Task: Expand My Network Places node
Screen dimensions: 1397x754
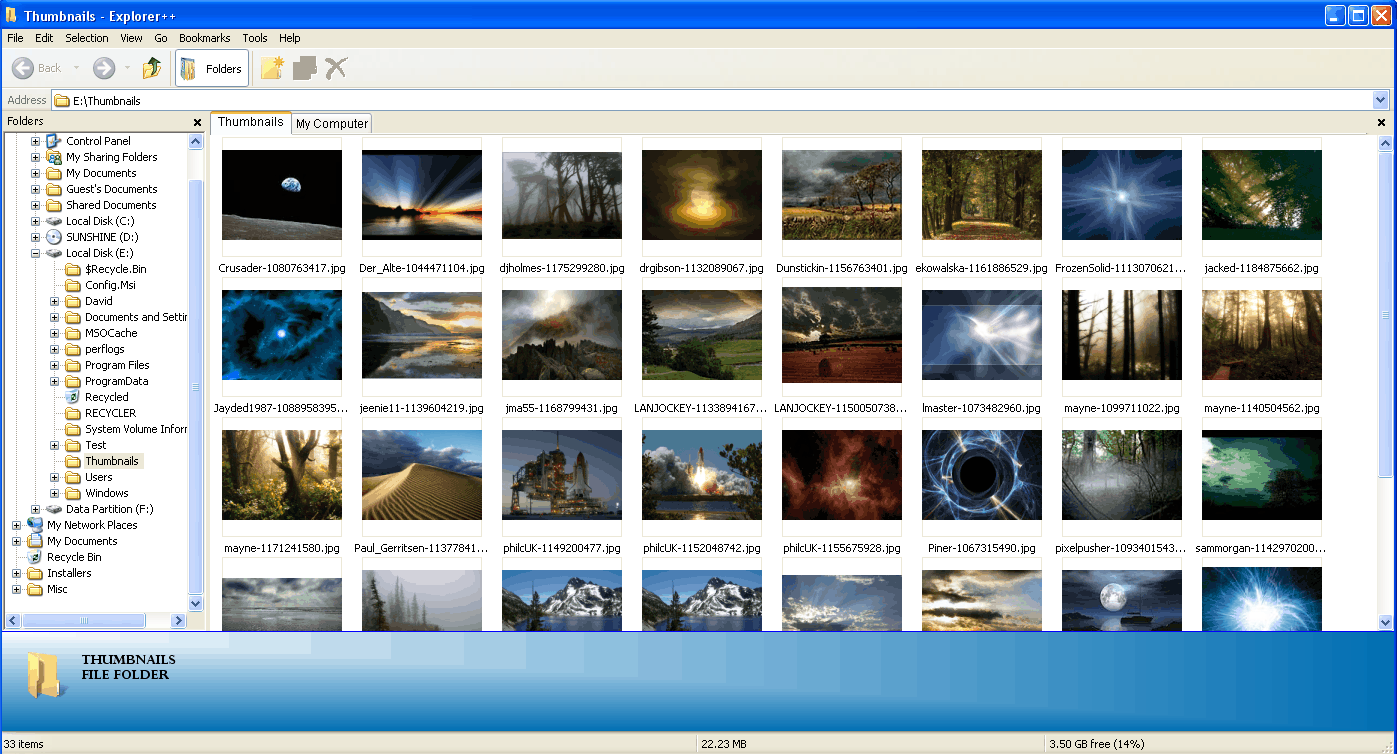Action: (17, 525)
